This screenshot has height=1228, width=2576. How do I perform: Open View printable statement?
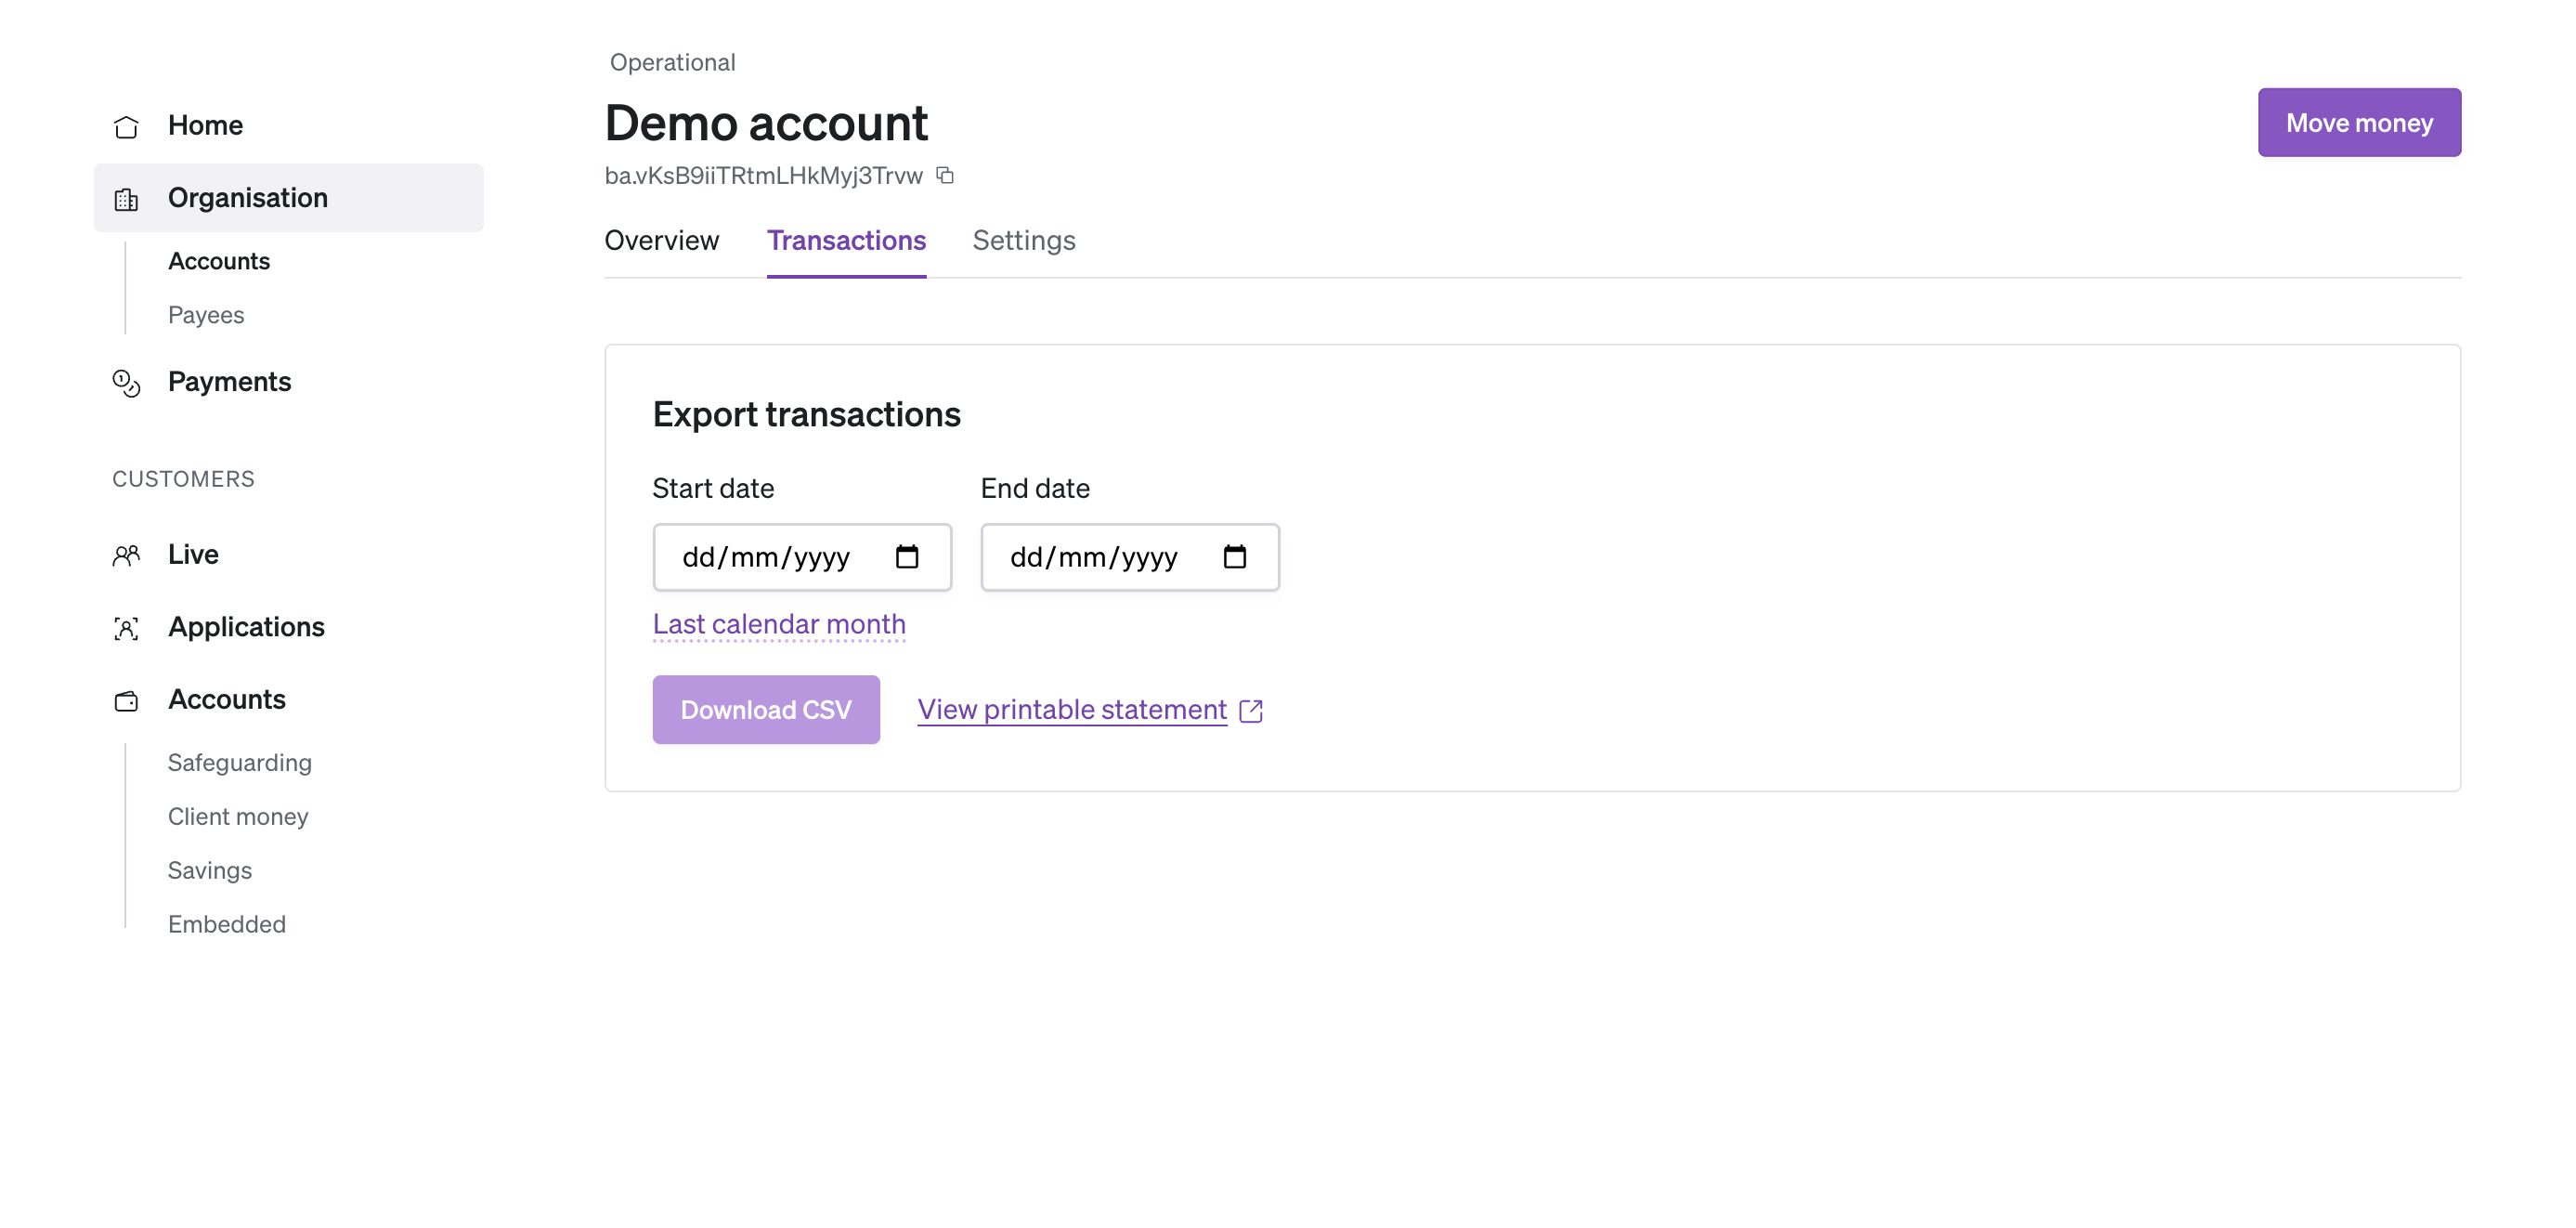pos(1071,710)
